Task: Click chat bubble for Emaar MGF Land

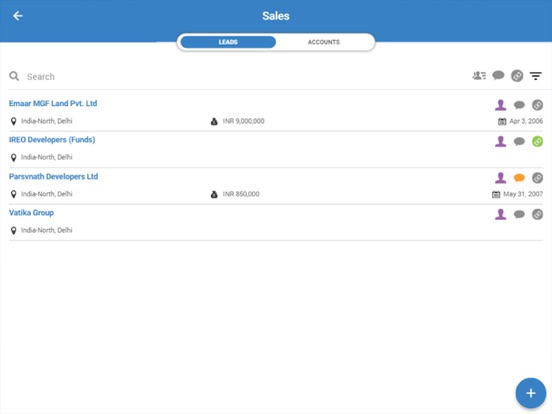Action: 519,105
